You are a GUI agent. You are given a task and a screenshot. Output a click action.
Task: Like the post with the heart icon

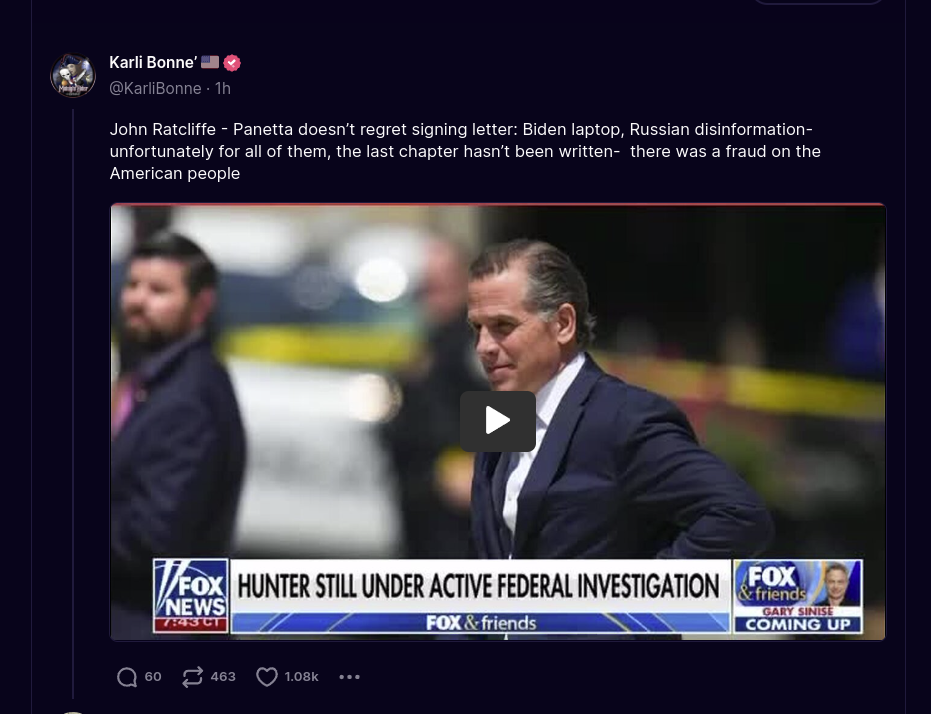267,677
